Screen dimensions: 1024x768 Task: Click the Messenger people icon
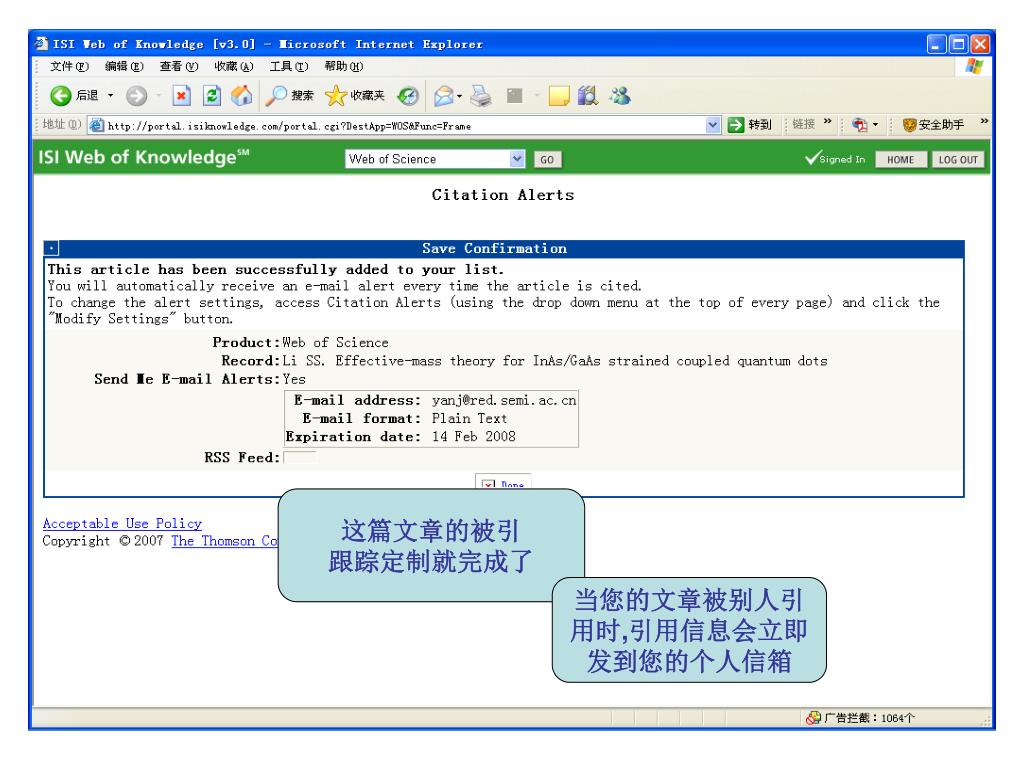click(620, 96)
